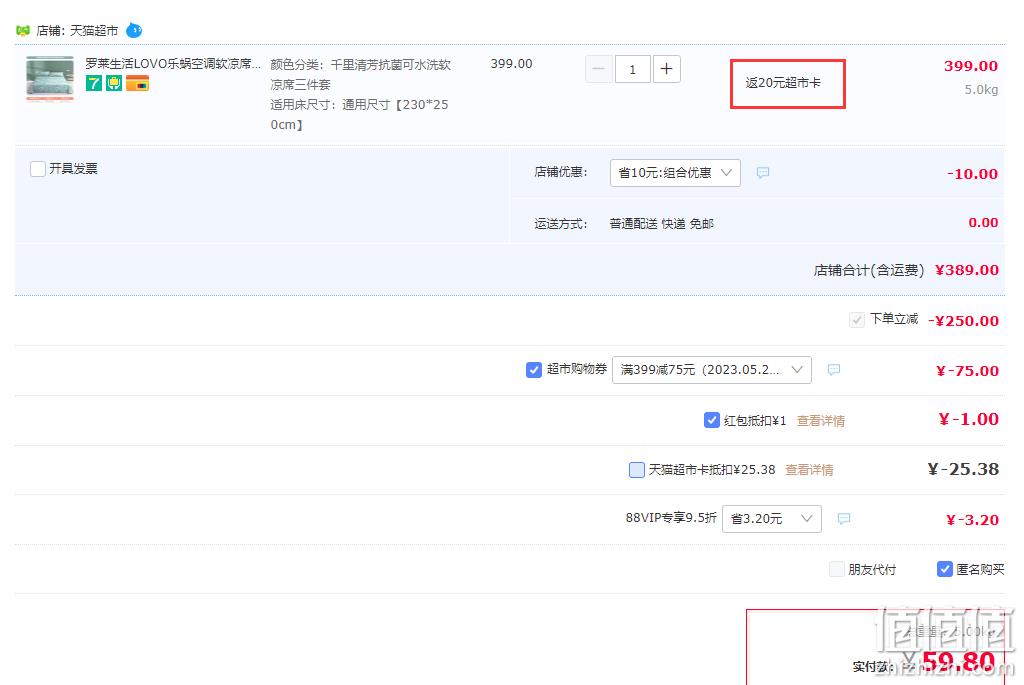Click the 运送方式 label

click(x=560, y=224)
